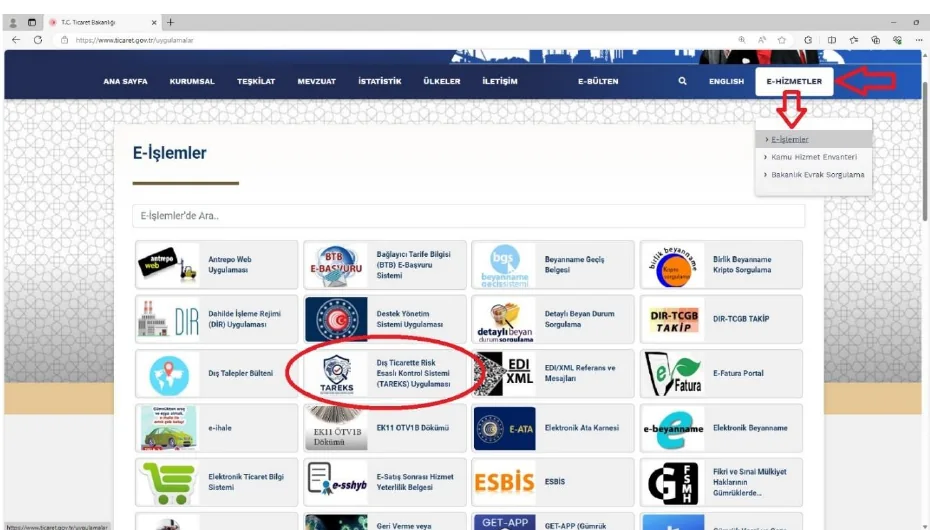Click the Birlik Beyanname Kripto logo

(x=673, y=265)
